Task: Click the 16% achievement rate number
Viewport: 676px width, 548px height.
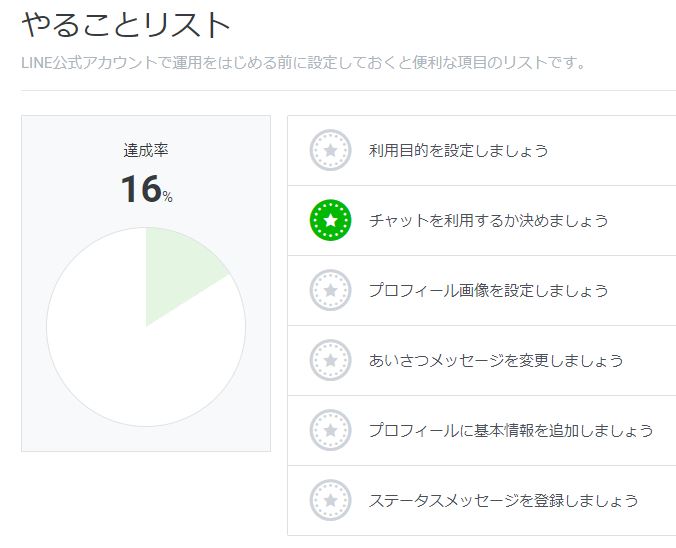Action: pyautogui.click(x=141, y=189)
